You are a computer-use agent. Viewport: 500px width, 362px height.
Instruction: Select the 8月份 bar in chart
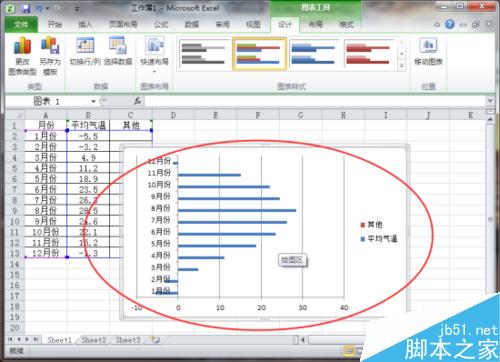tap(237, 210)
